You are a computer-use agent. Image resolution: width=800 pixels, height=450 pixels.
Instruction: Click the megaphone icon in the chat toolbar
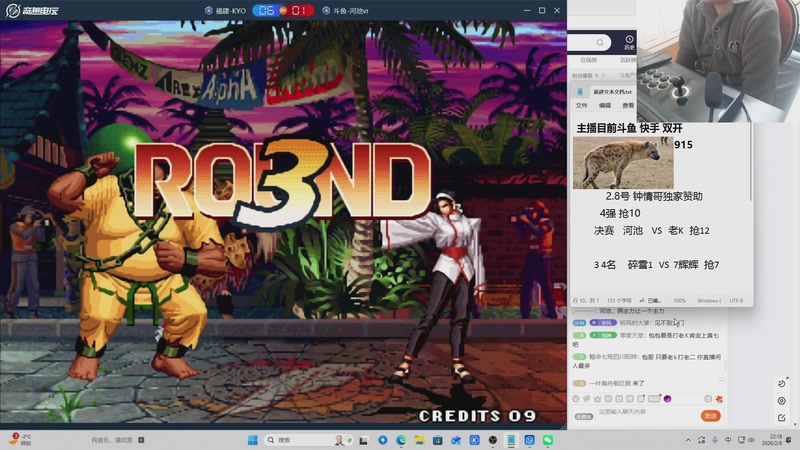(587, 398)
